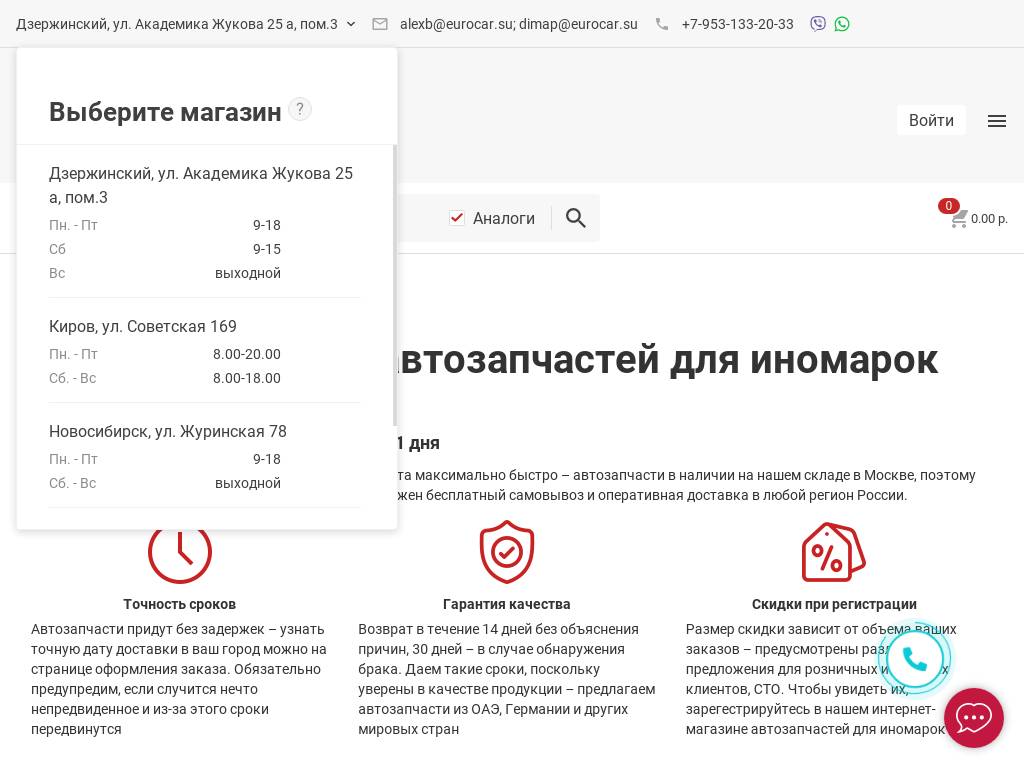Click the search magnifier icon
The height and width of the screenshot is (768, 1024).
(x=576, y=218)
